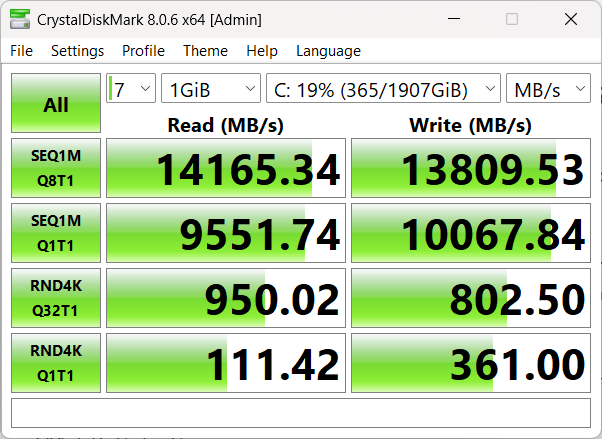Screen dimensions: 602x439
Task: Open the Help menu
Action: (262, 51)
